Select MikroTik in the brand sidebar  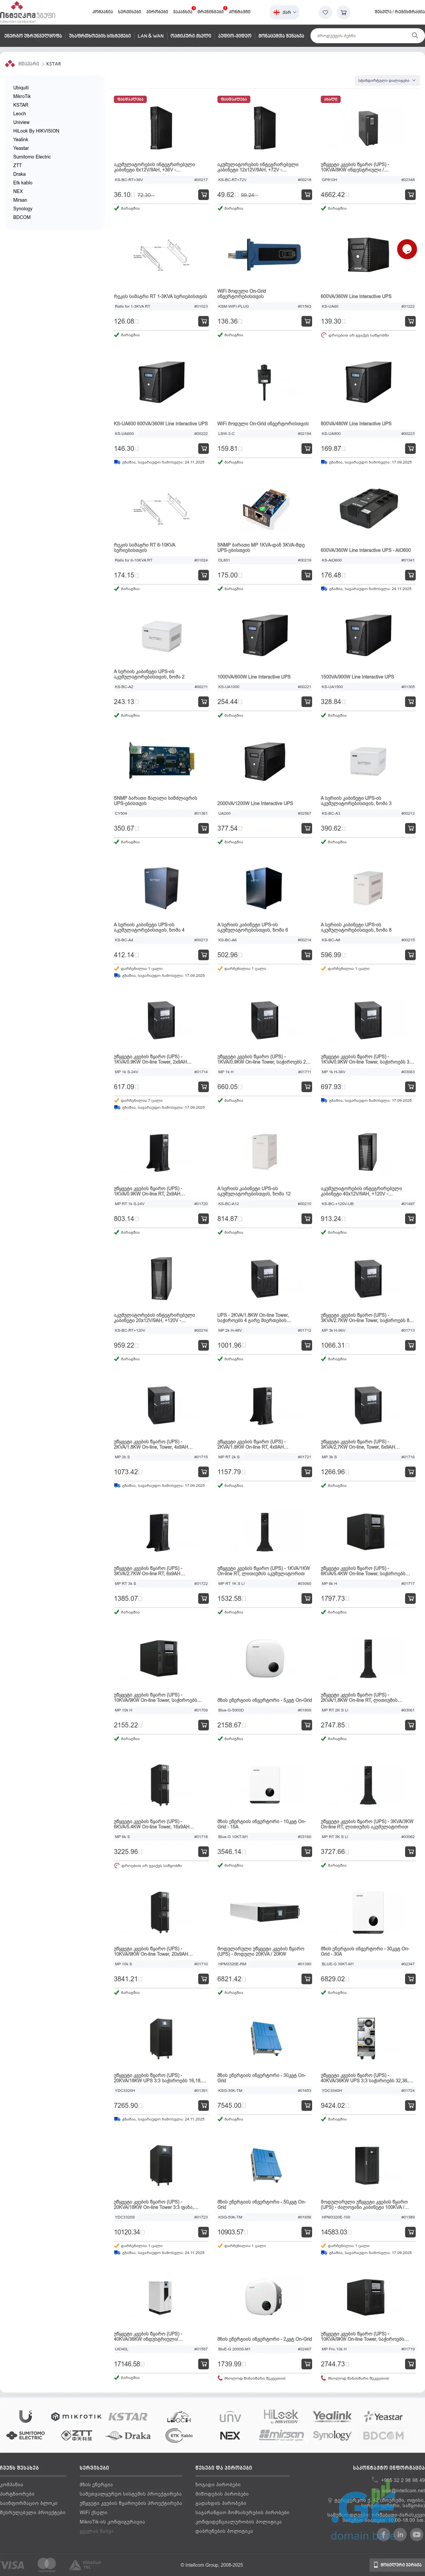[22, 96]
